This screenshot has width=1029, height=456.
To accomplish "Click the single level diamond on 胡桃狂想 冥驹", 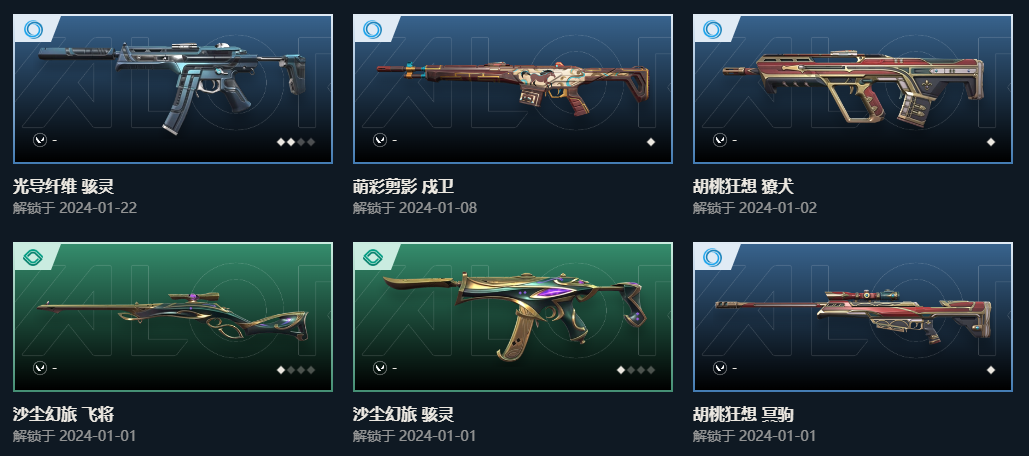I will (991, 370).
